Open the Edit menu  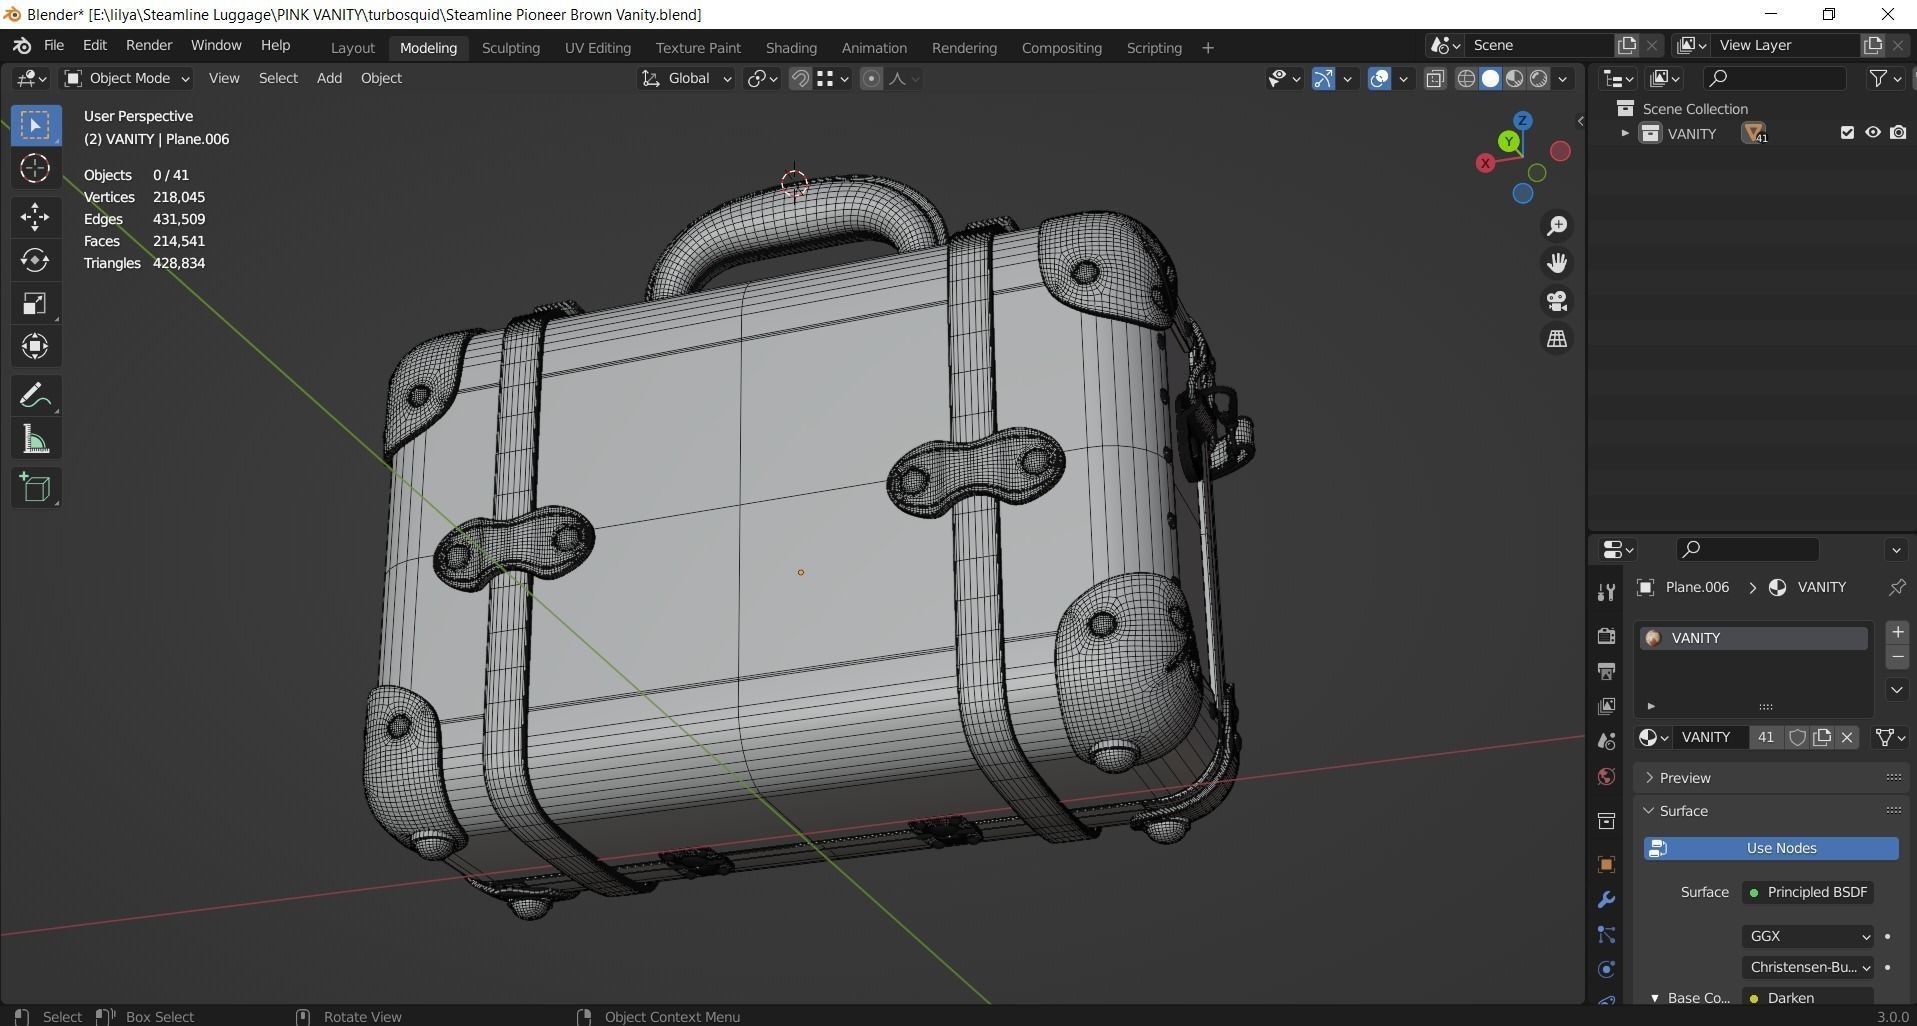click(x=95, y=46)
